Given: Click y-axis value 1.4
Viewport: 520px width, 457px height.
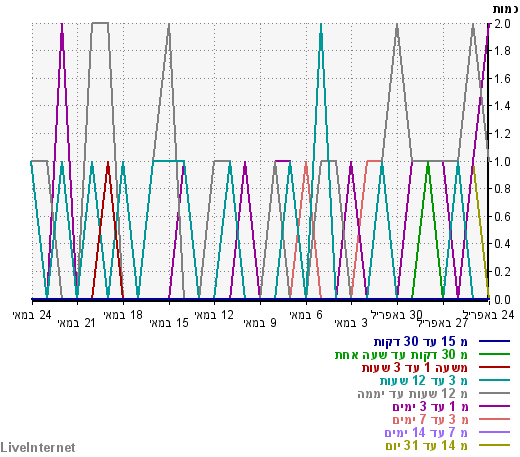Looking at the screenshot, I should coord(502,106).
